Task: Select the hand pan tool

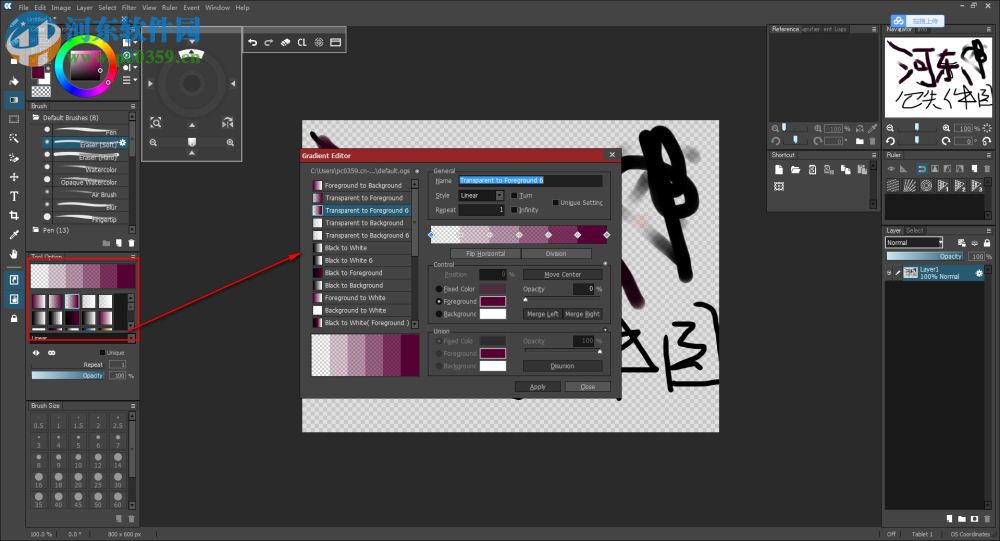Action: [x=13, y=254]
